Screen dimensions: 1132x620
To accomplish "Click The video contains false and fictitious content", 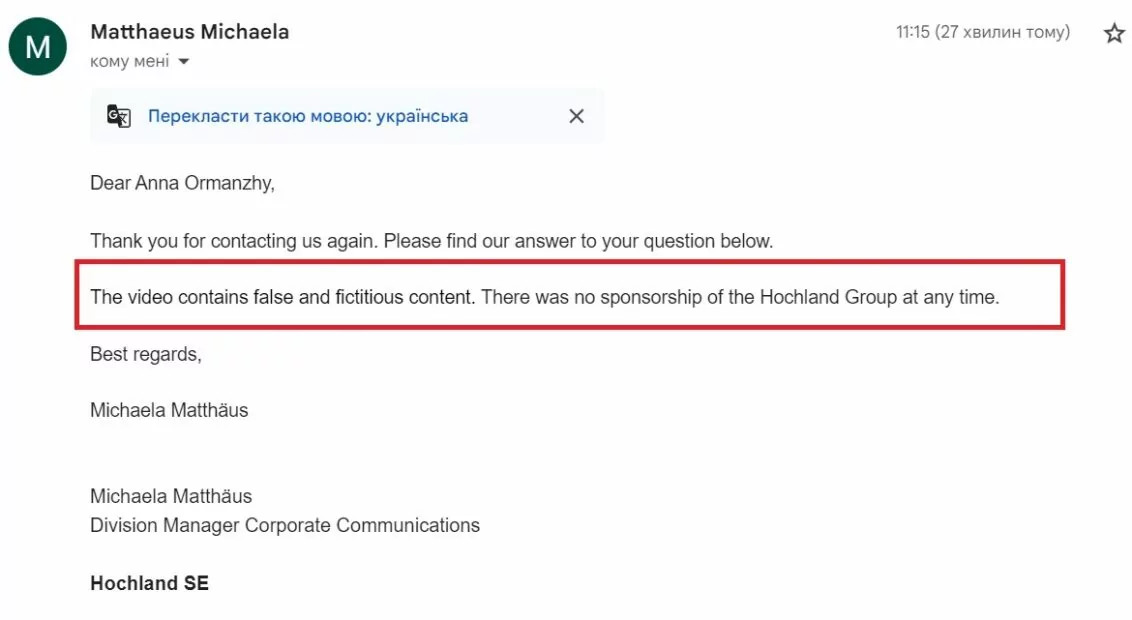I will click(x=283, y=297).
